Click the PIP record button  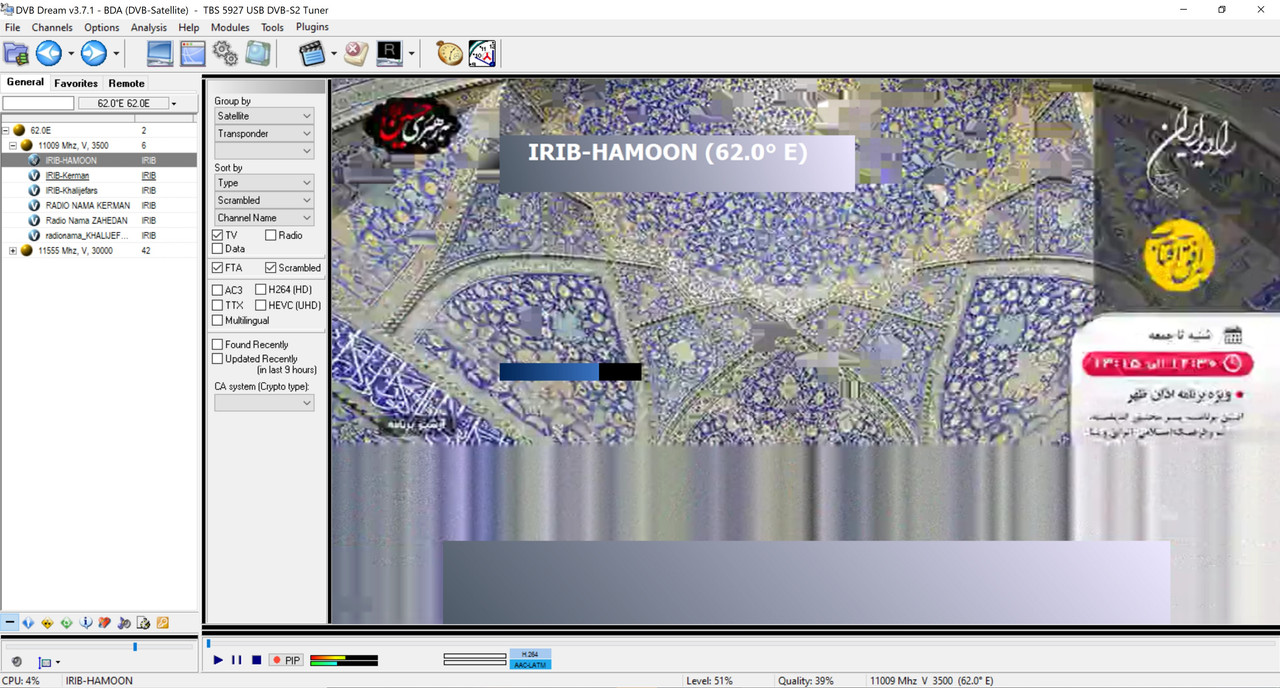point(286,660)
